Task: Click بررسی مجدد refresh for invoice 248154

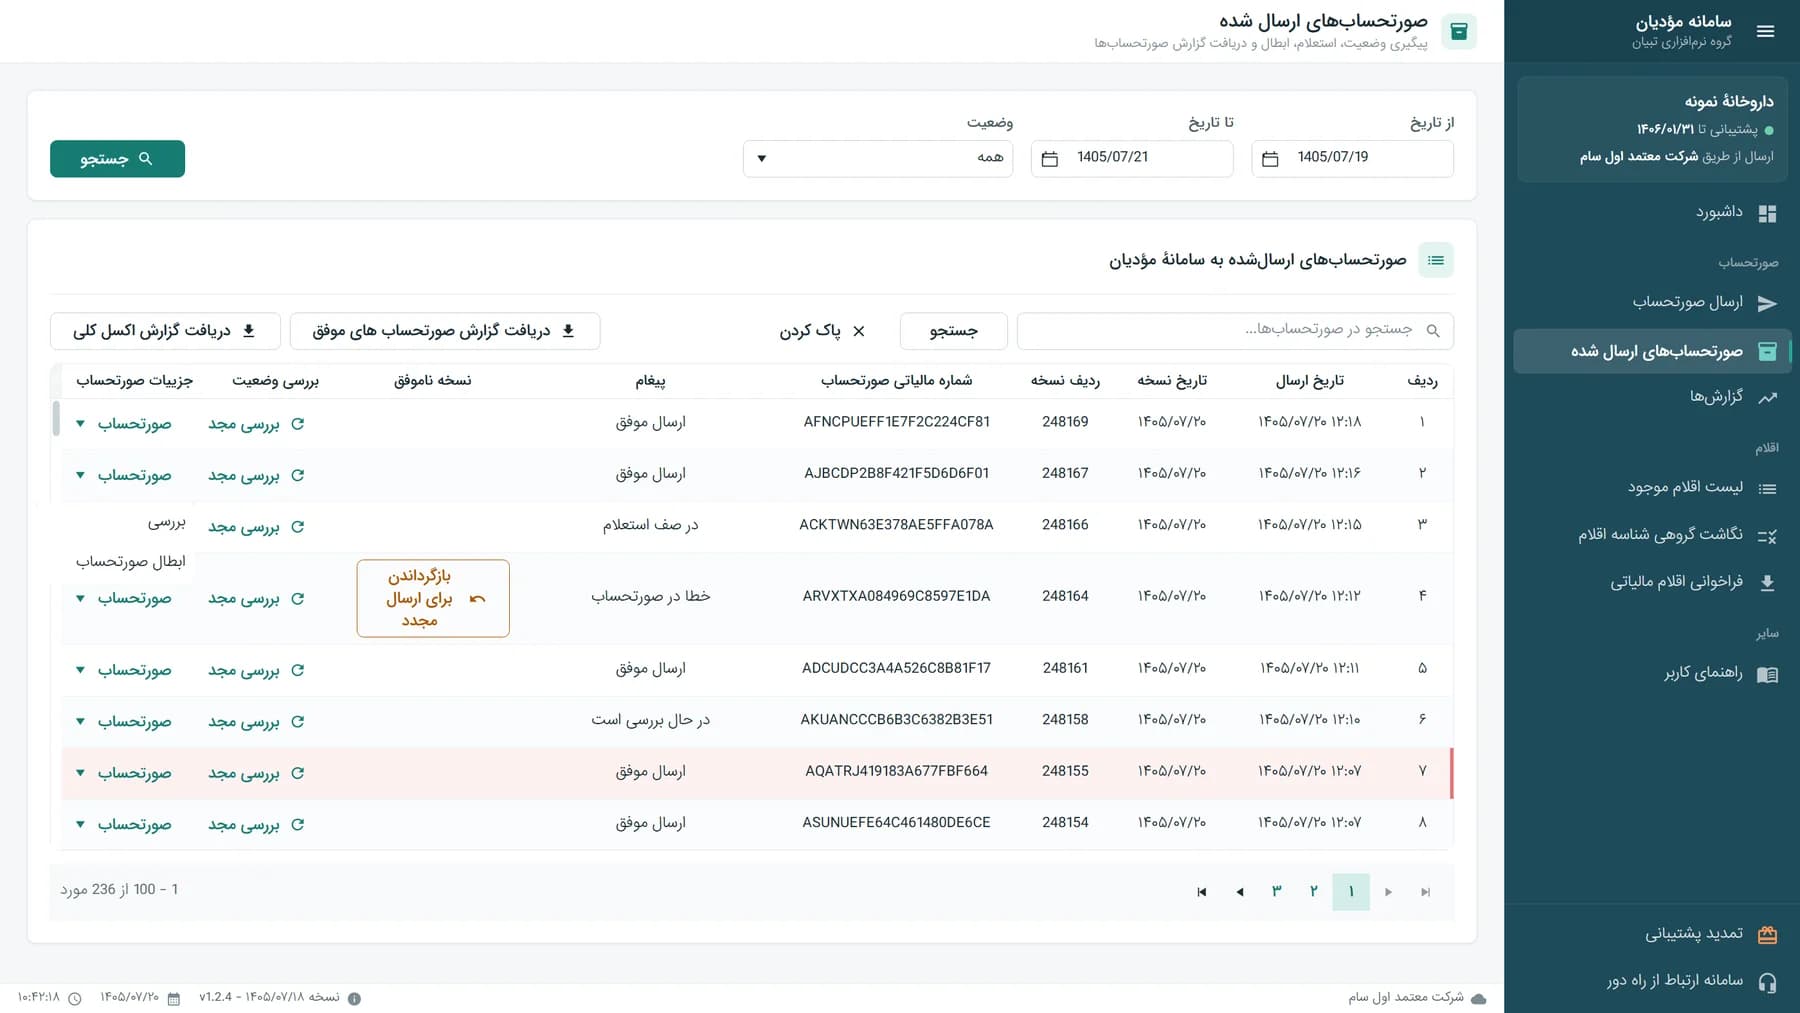Action: coord(256,824)
